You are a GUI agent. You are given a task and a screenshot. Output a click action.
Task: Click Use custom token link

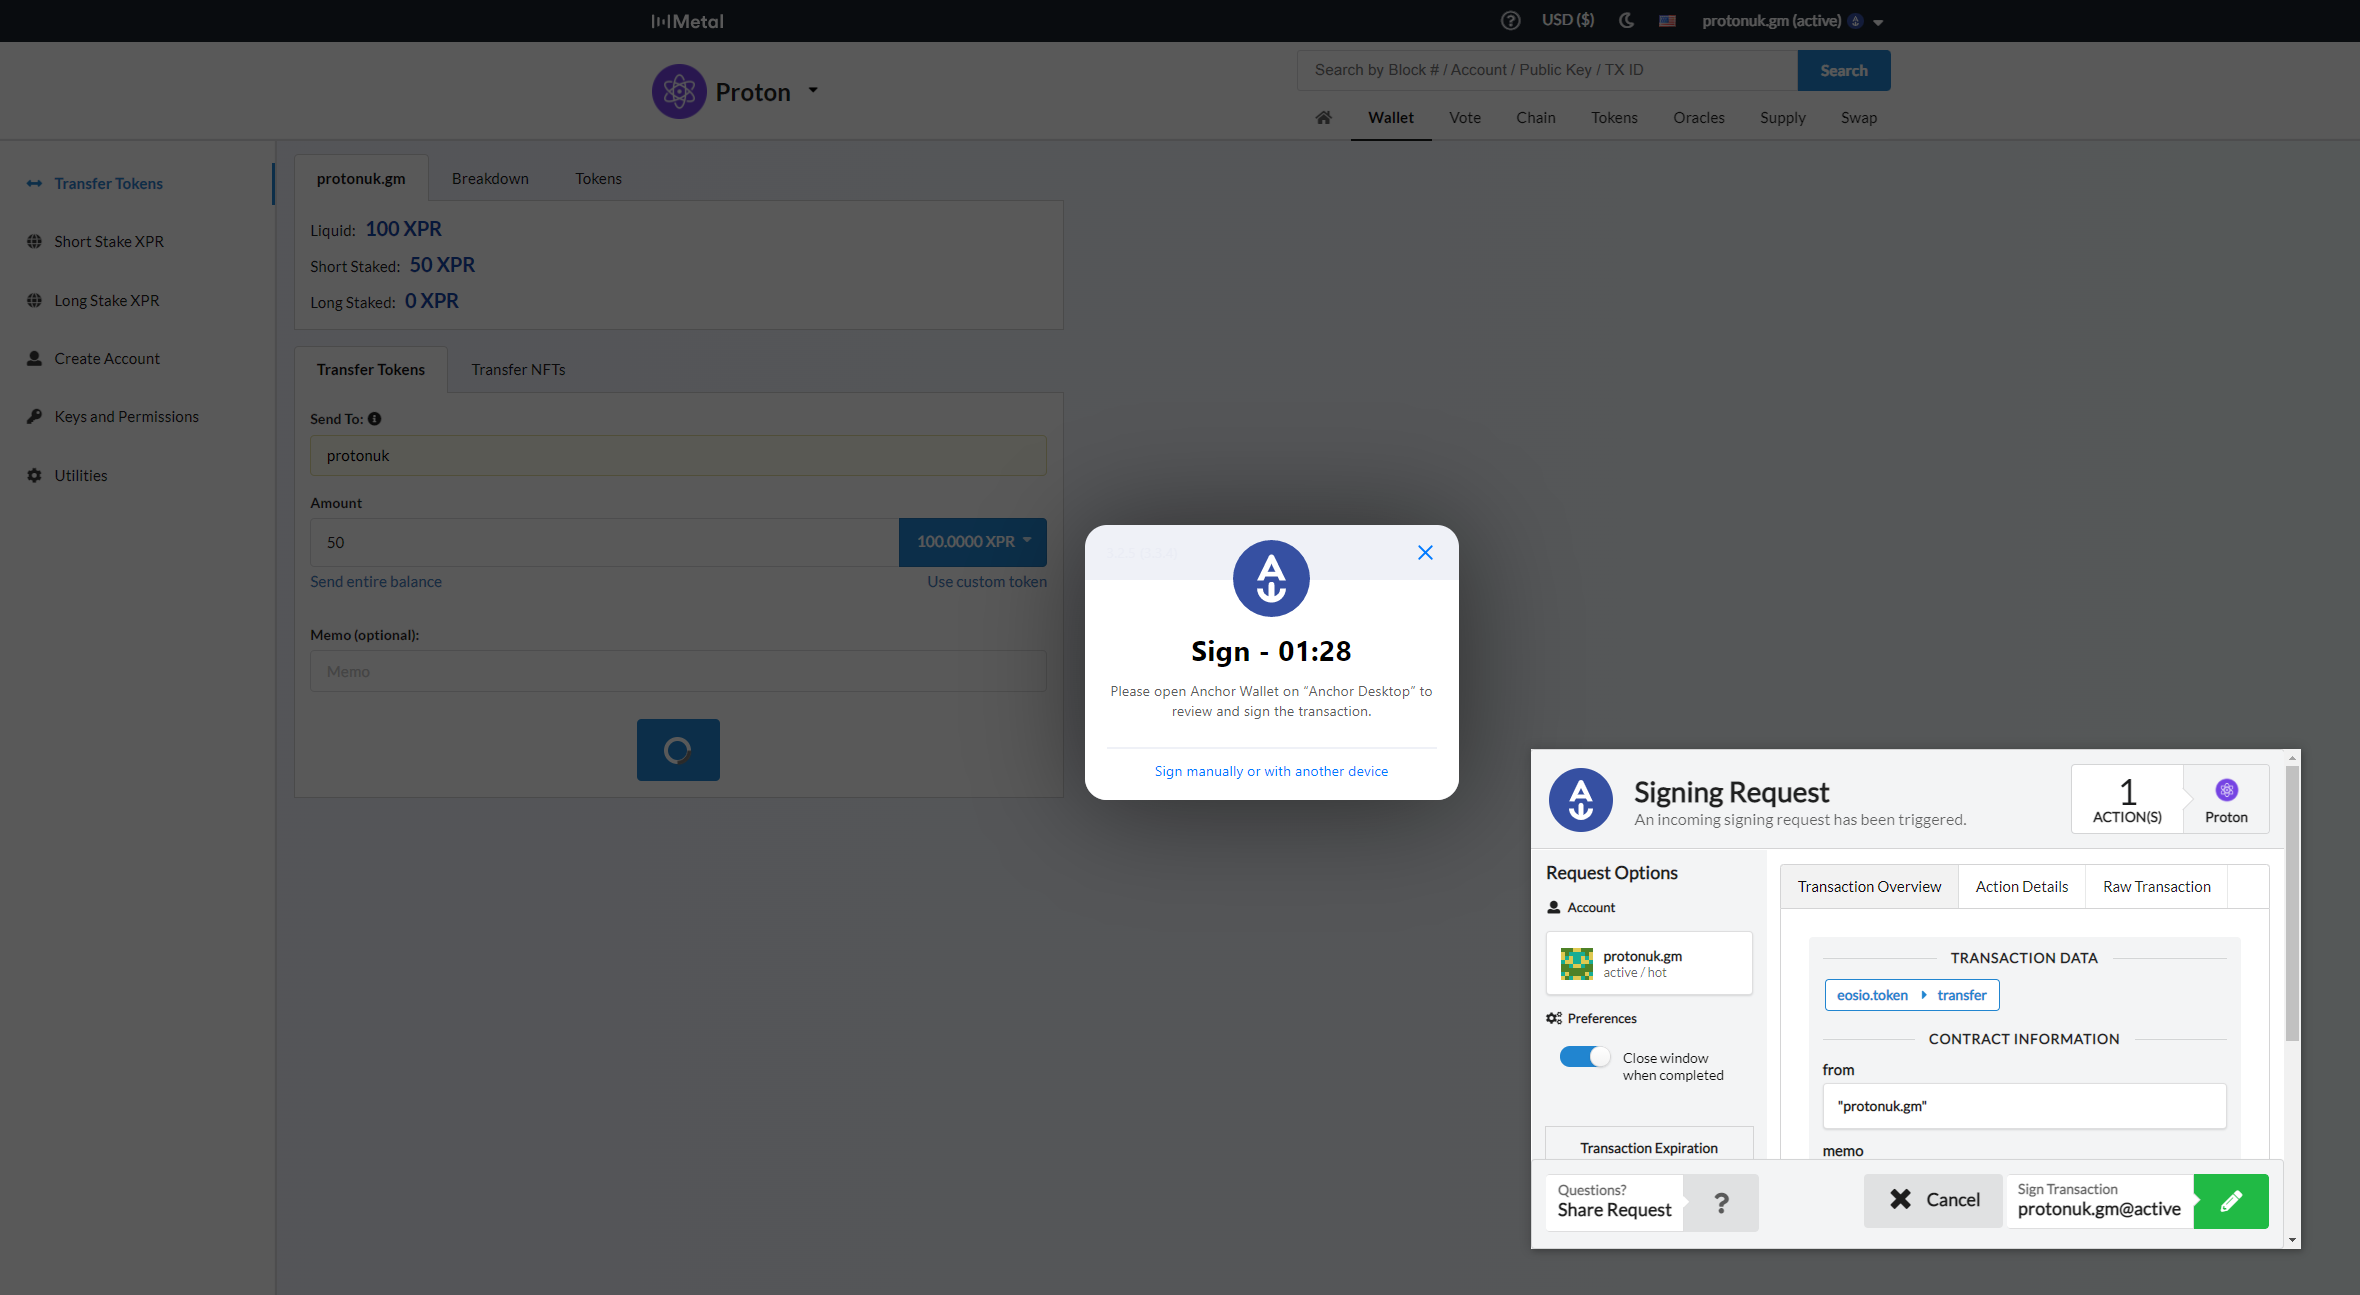pyautogui.click(x=987, y=582)
